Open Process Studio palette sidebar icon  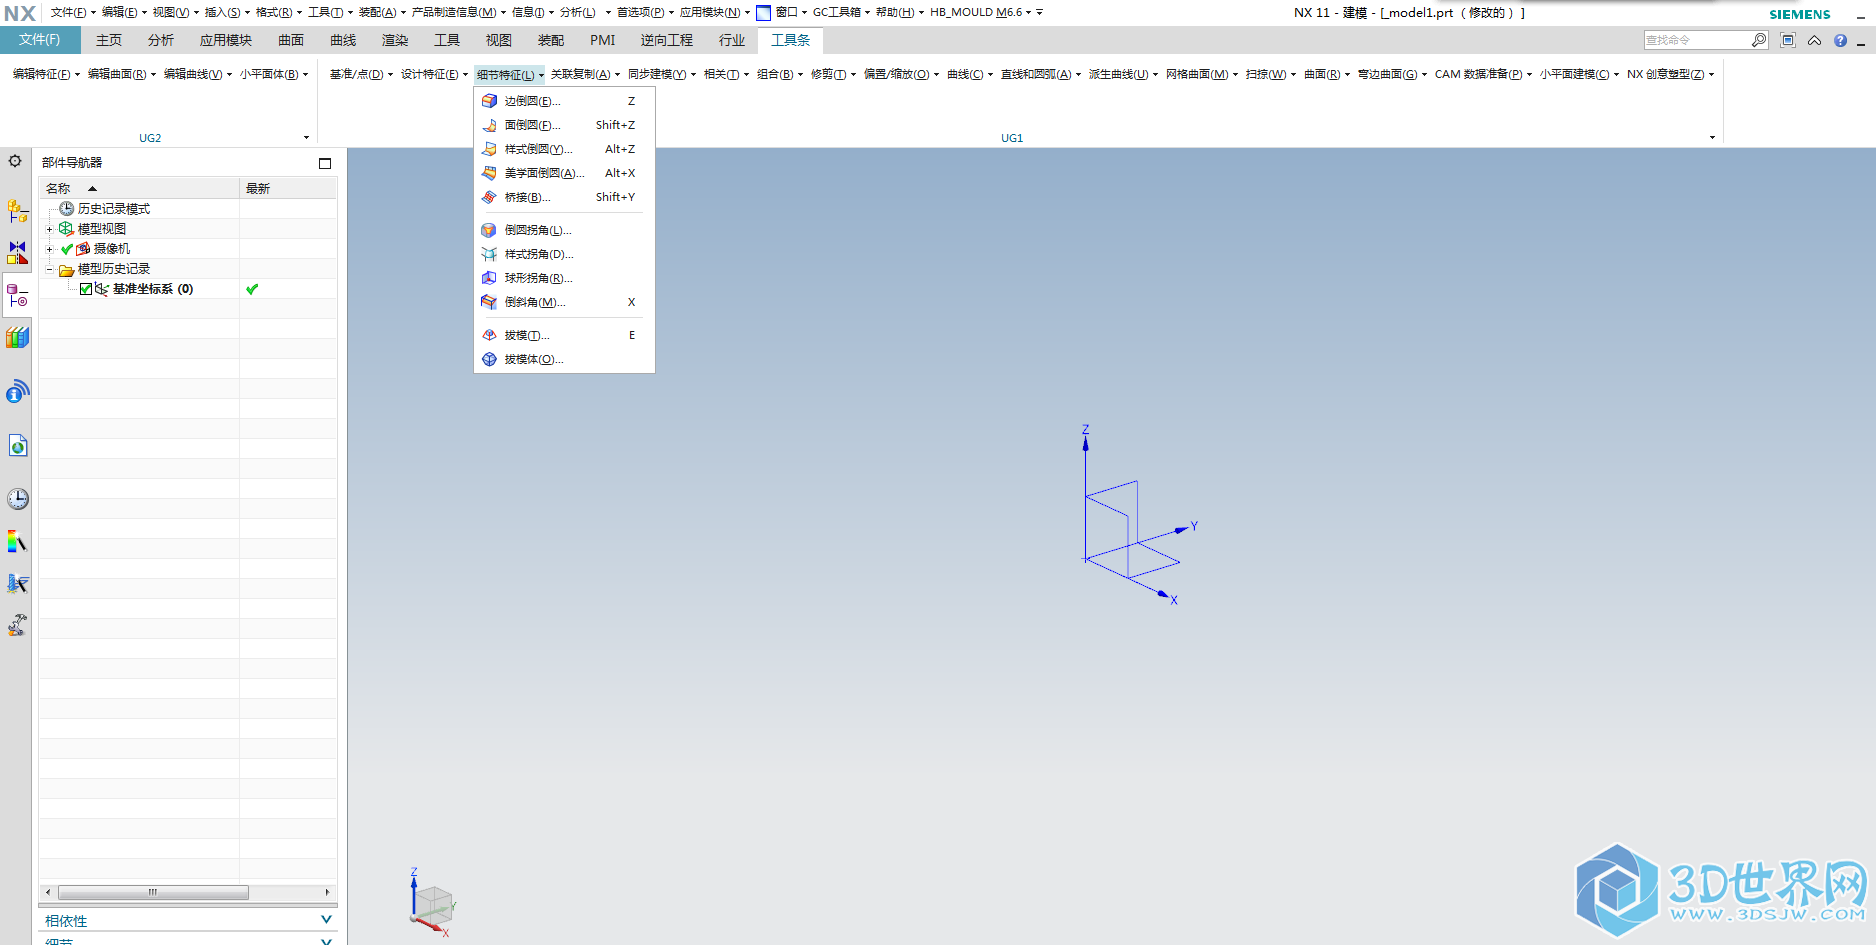pos(17,542)
